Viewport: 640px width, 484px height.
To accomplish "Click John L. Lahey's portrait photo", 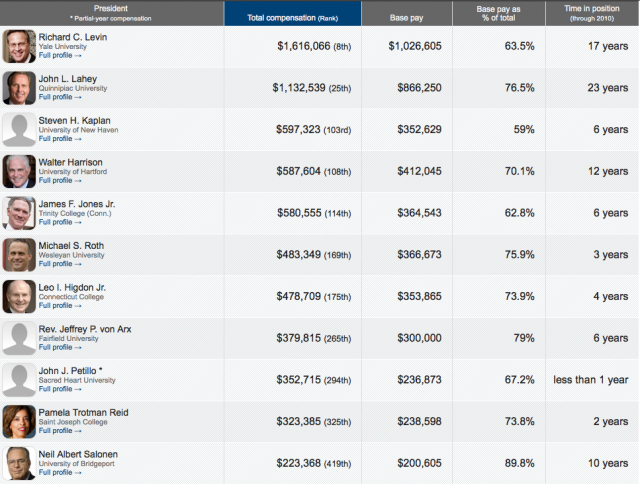I will point(19,88).
